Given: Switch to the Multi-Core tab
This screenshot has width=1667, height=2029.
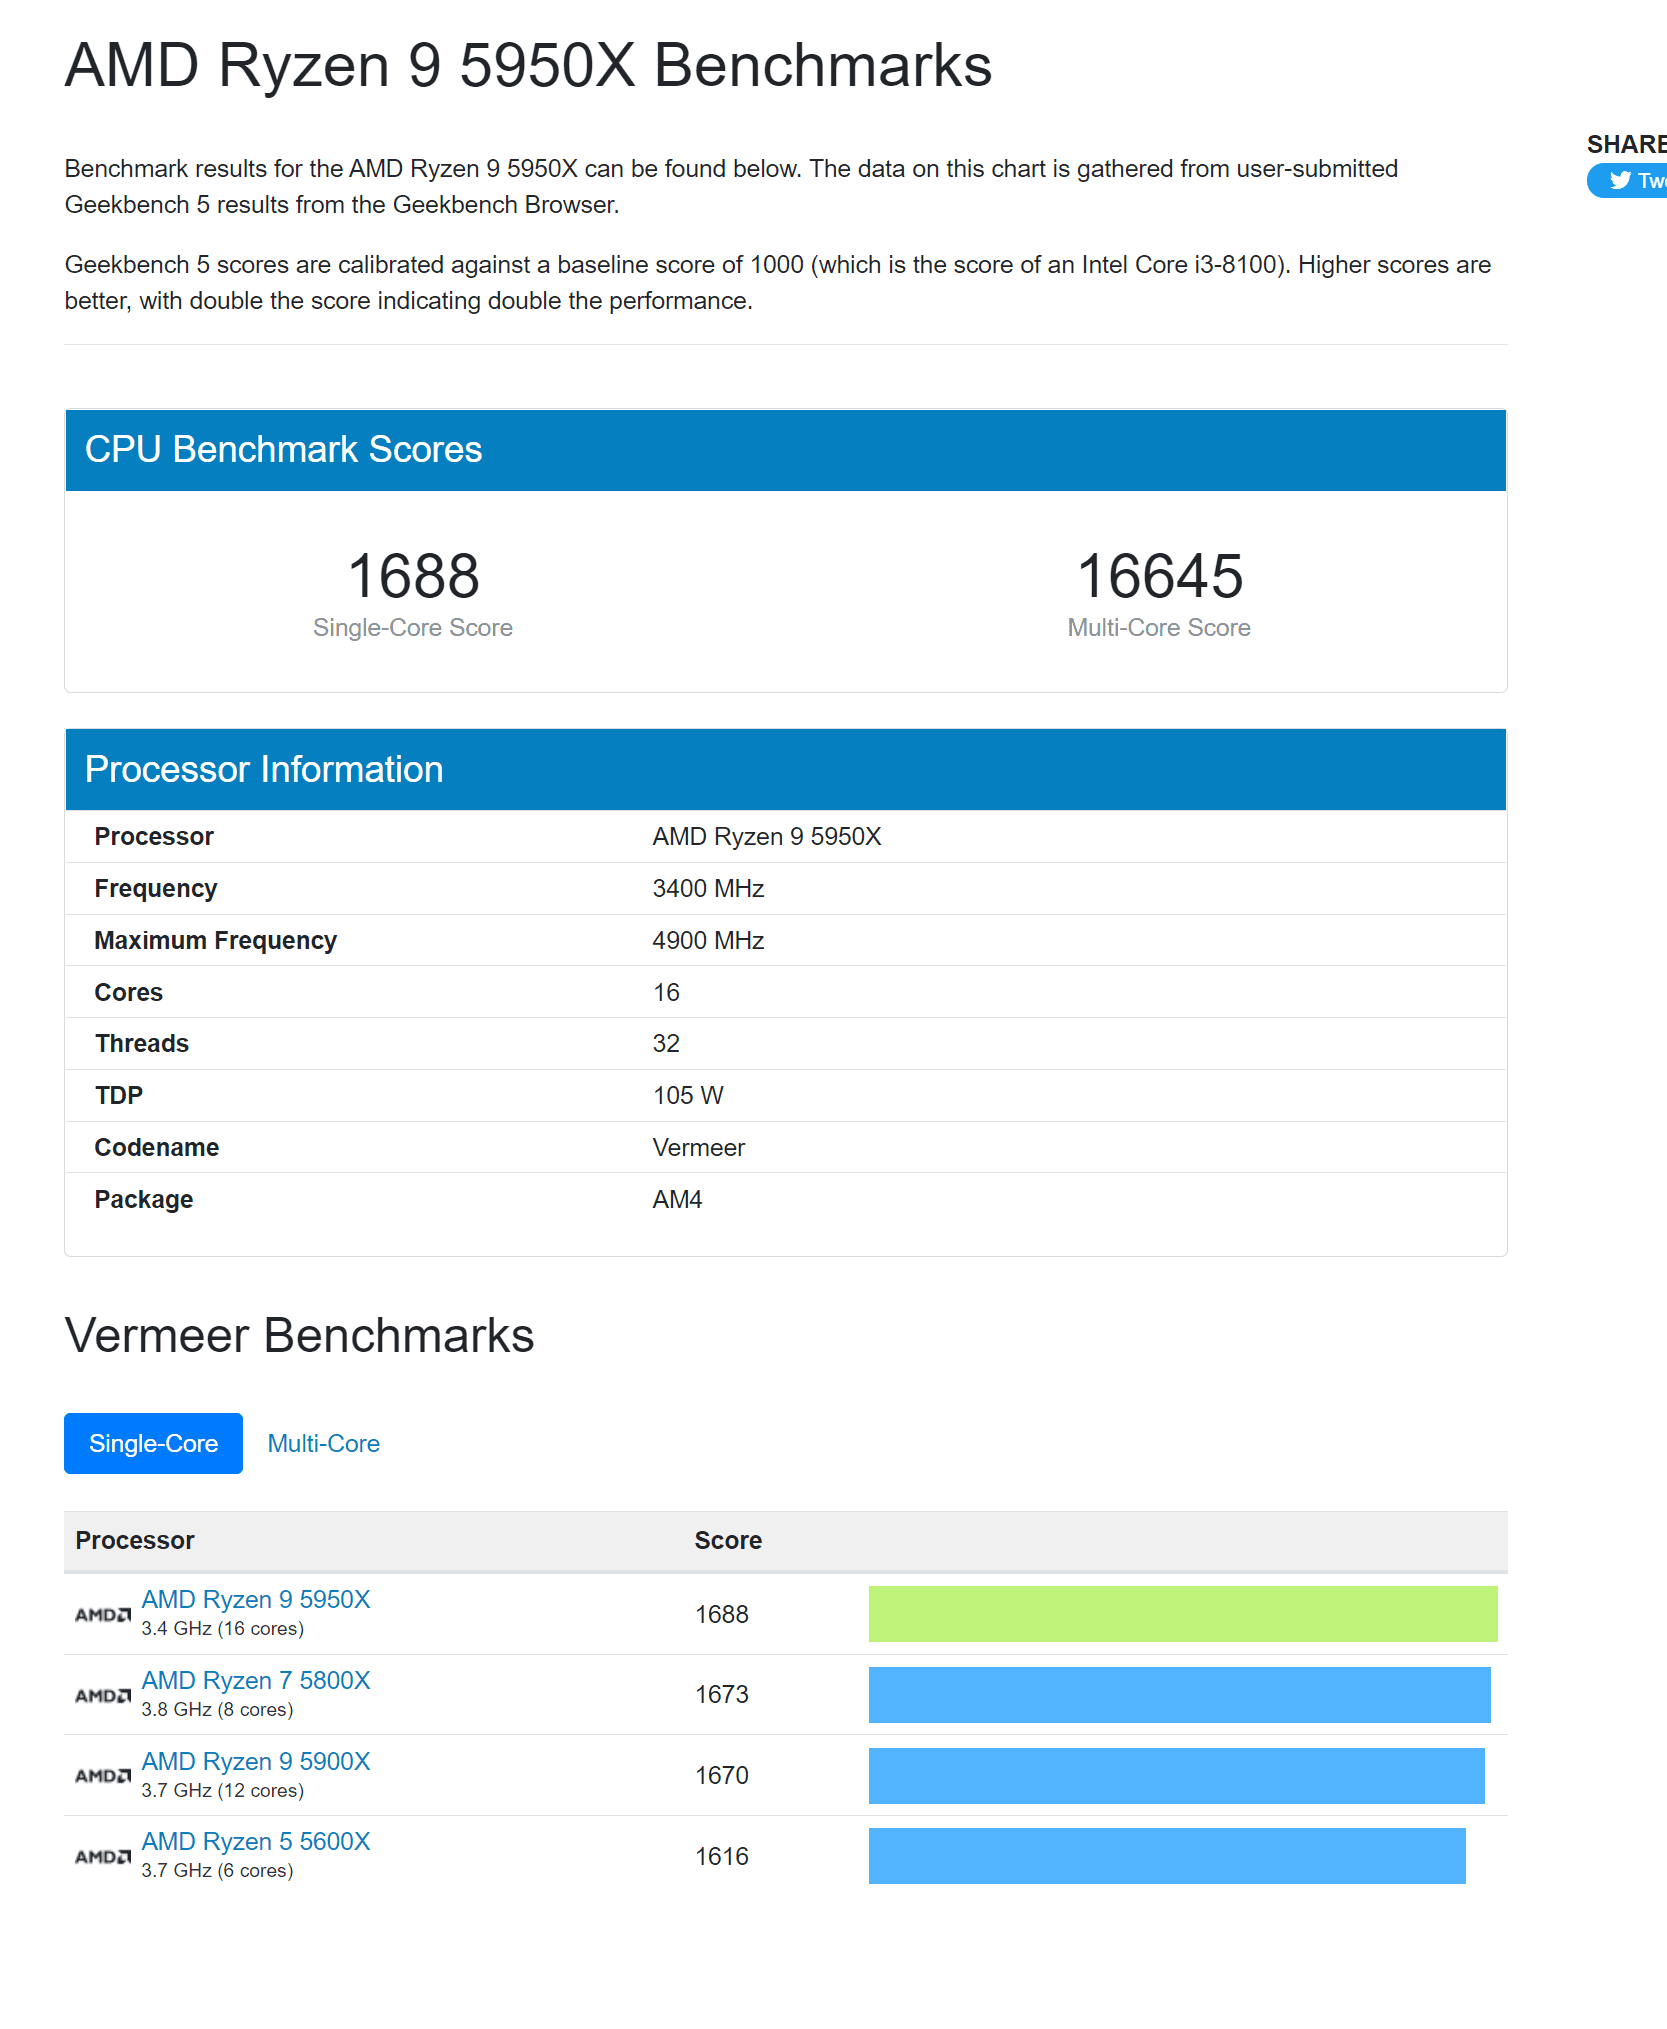Looking at the screenshot, I should [323, 1443].
